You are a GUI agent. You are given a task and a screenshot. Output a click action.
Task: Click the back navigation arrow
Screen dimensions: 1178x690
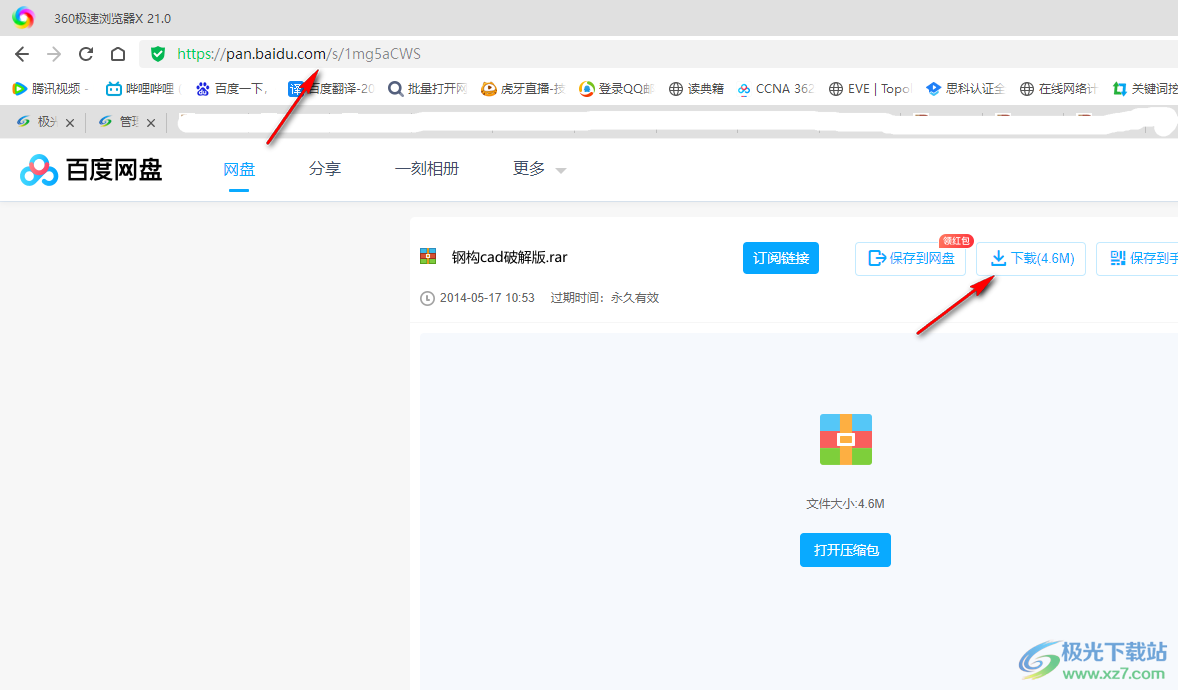[x=21, y=53]
